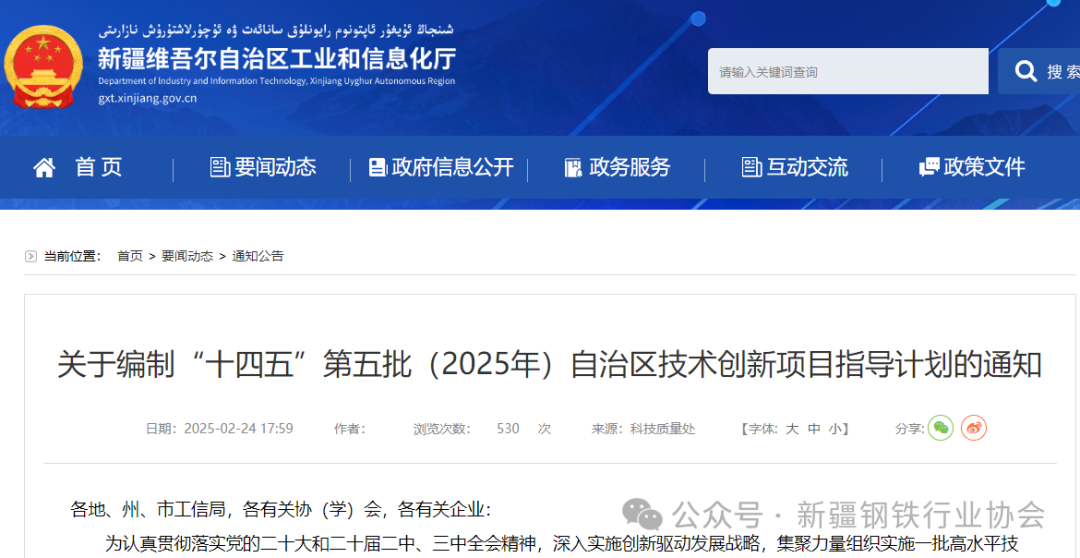Image resolution: width=1080 pixels, height=558 pixels.
Task: Click the 搜索 search button text
Action: click(x=1063, y=72)
